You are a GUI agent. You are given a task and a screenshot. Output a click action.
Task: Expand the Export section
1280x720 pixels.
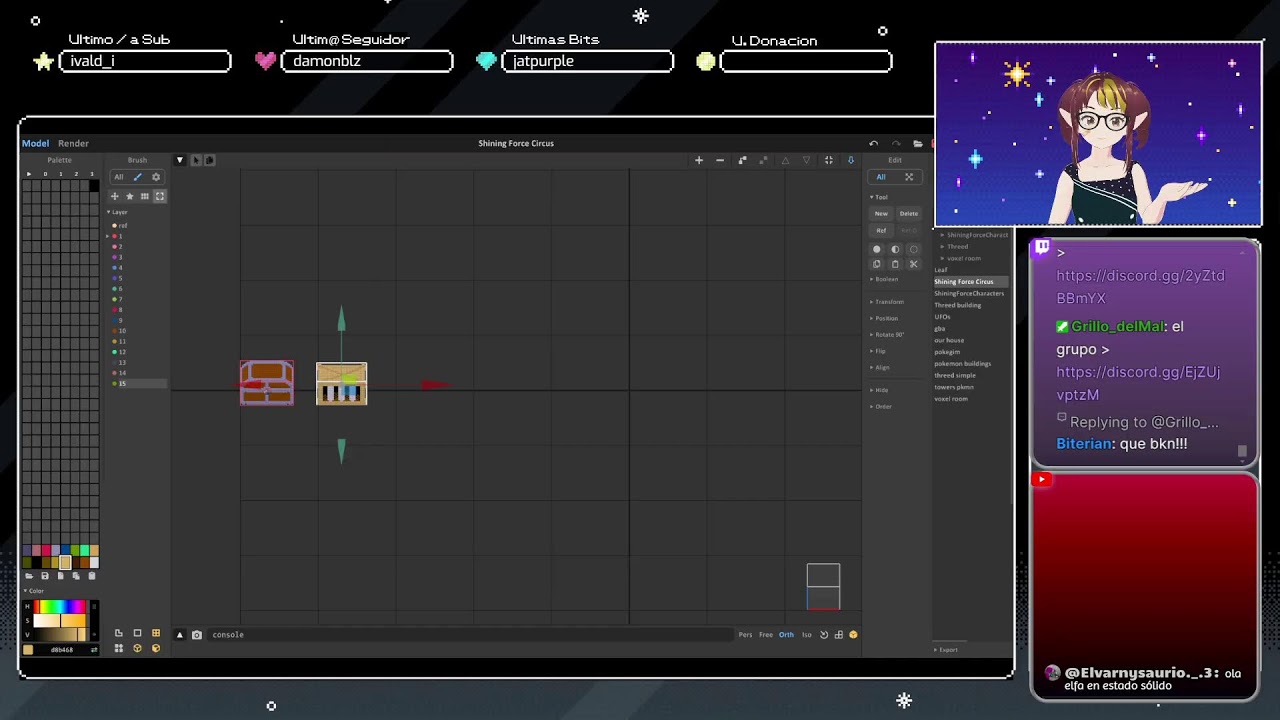point(946,650)
